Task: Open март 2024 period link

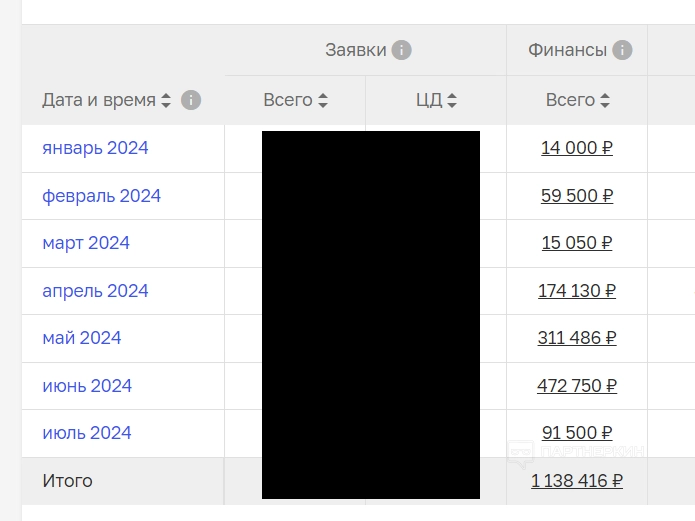Action: 86,243
